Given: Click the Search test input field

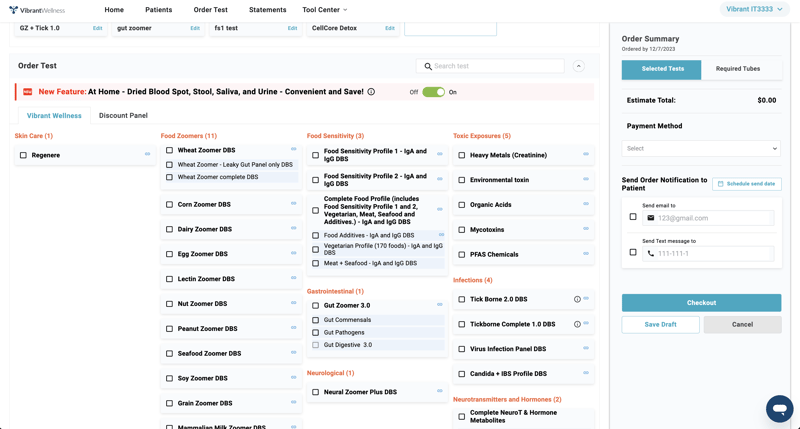Looking at the screenshot, I should coord(490,66).
